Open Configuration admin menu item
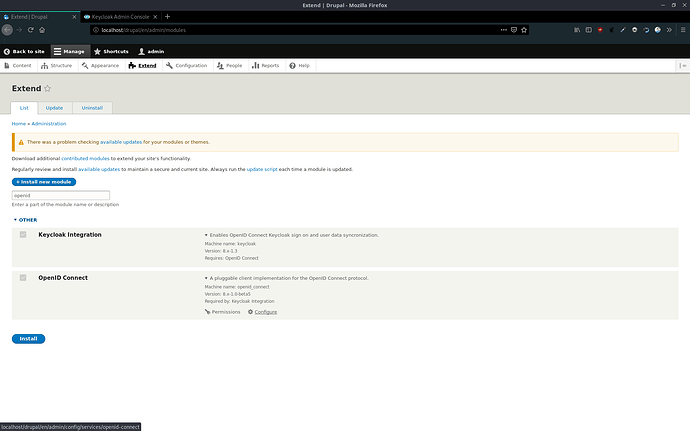690x431 pixels. (x=187, y=66)
